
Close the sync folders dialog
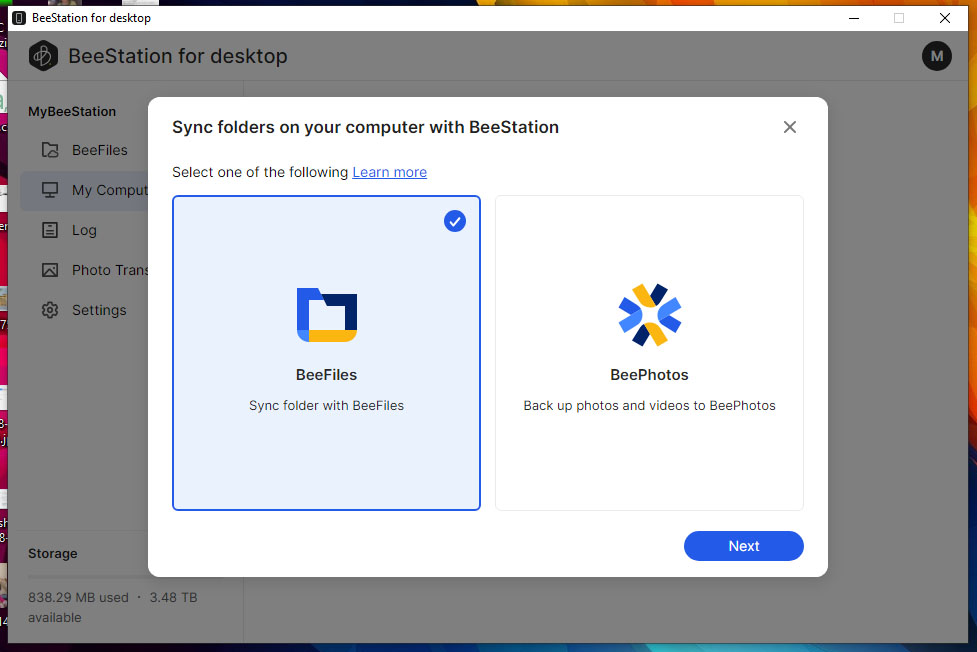[789, 127]
